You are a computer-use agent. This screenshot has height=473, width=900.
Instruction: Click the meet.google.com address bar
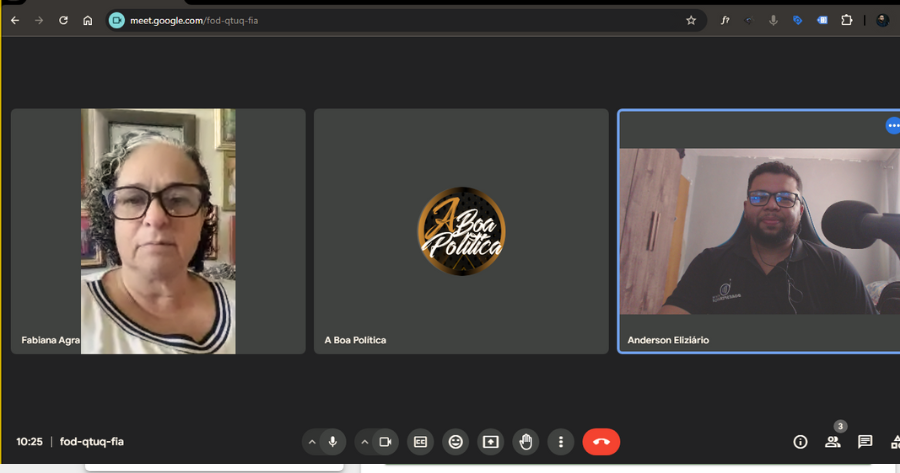coord(400,20)
